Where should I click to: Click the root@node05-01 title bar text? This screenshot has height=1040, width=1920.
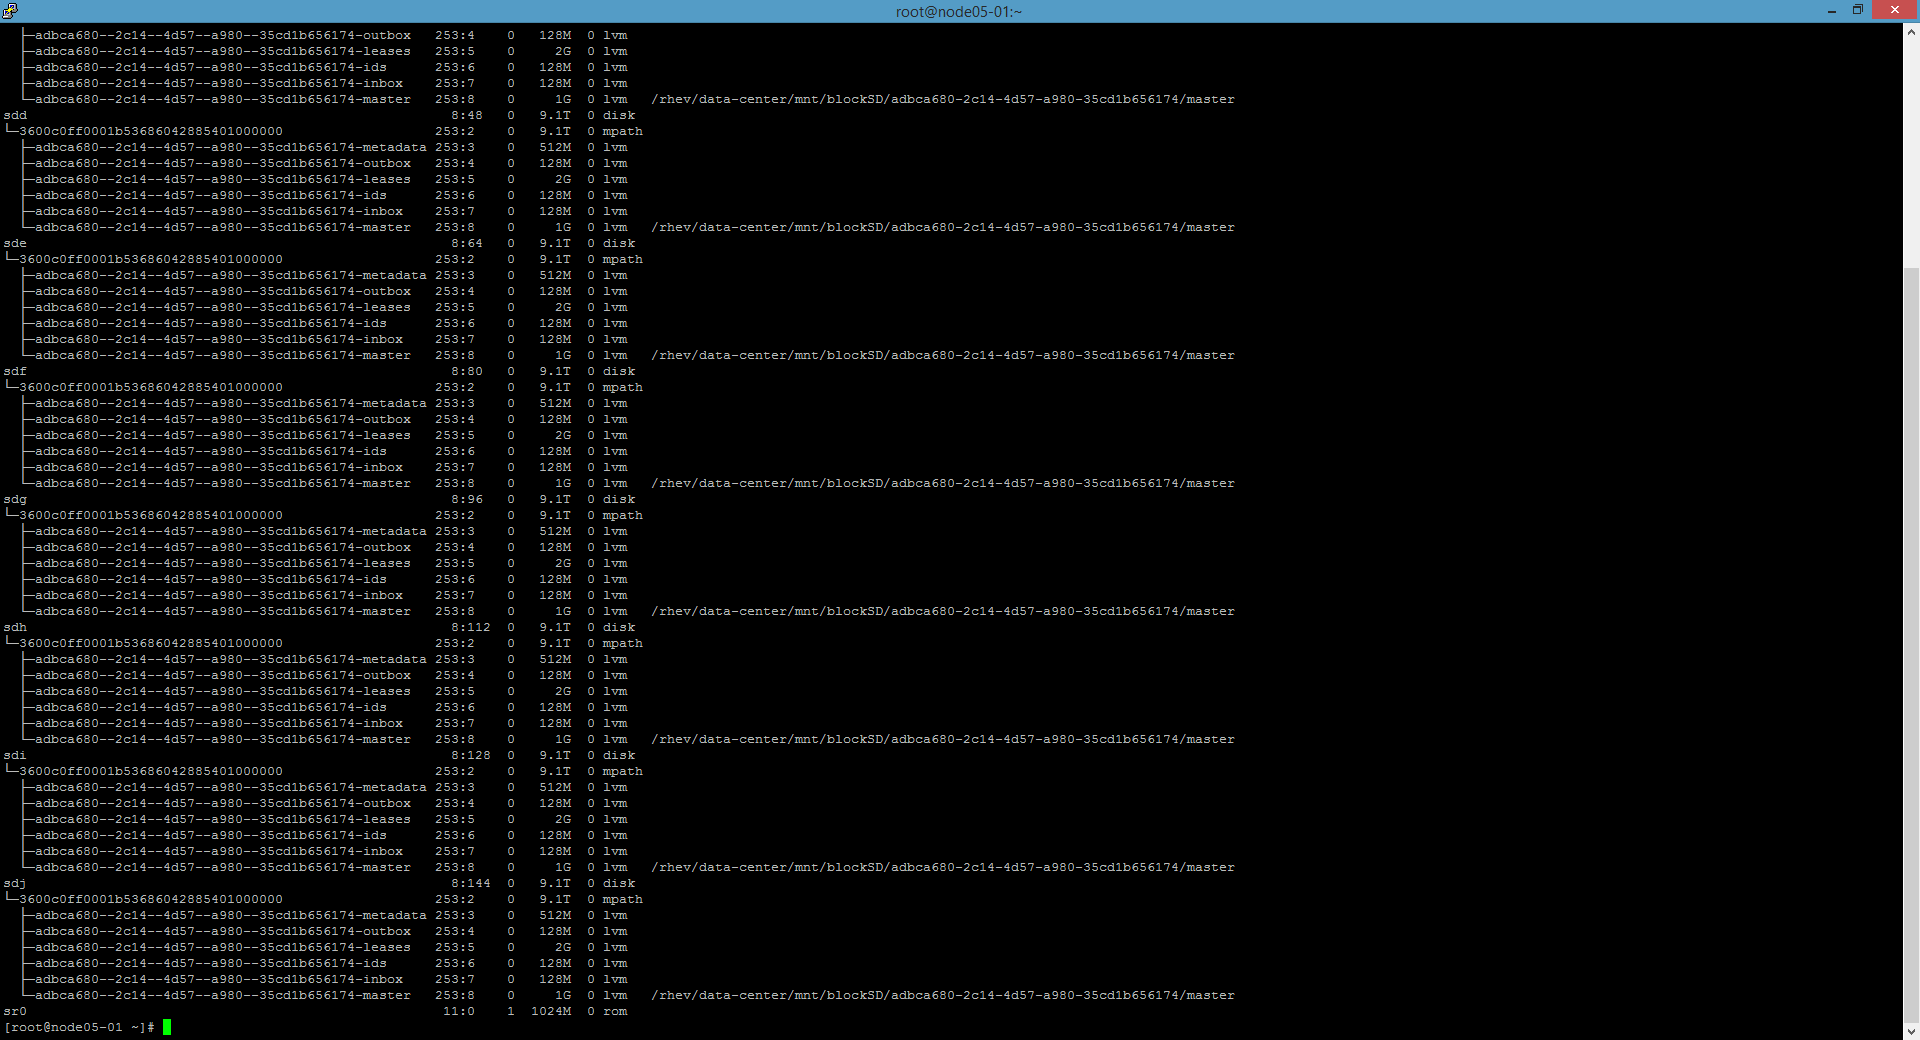tap(958, 12)
